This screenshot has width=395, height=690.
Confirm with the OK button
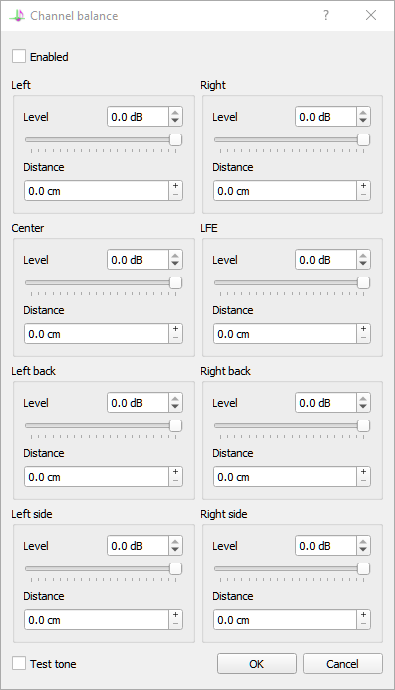click(256, 663)
